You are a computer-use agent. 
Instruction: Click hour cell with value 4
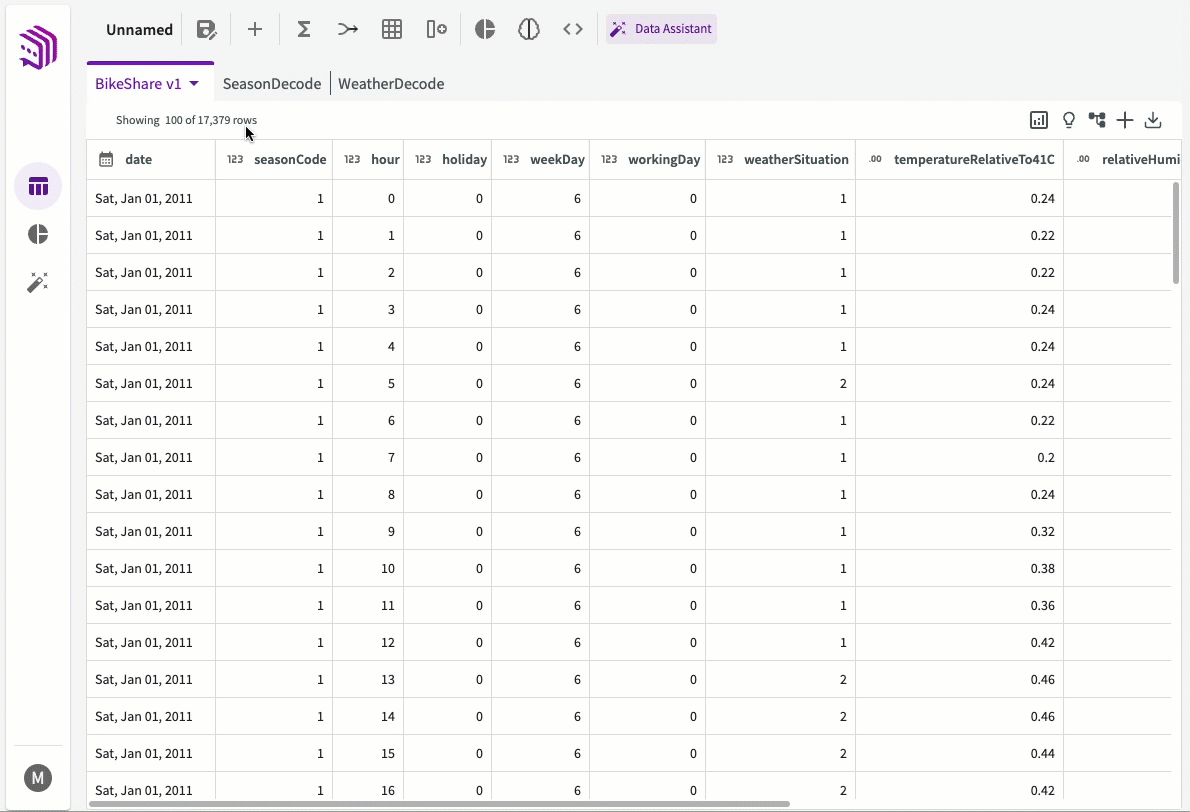[x=368, y=346]
